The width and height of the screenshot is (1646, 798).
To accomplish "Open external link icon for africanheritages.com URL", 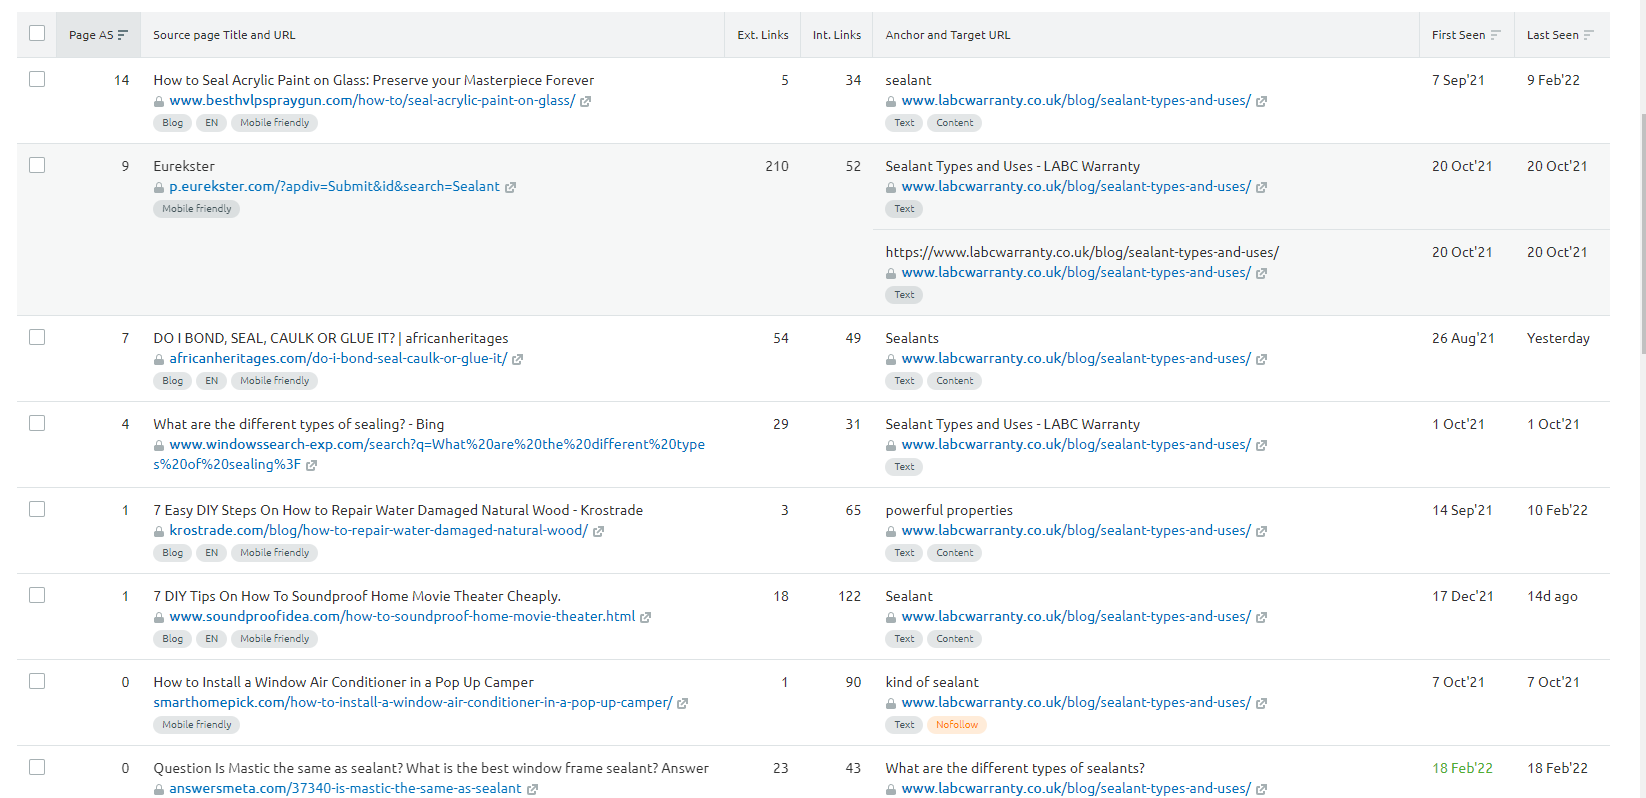I will [517, 359].
